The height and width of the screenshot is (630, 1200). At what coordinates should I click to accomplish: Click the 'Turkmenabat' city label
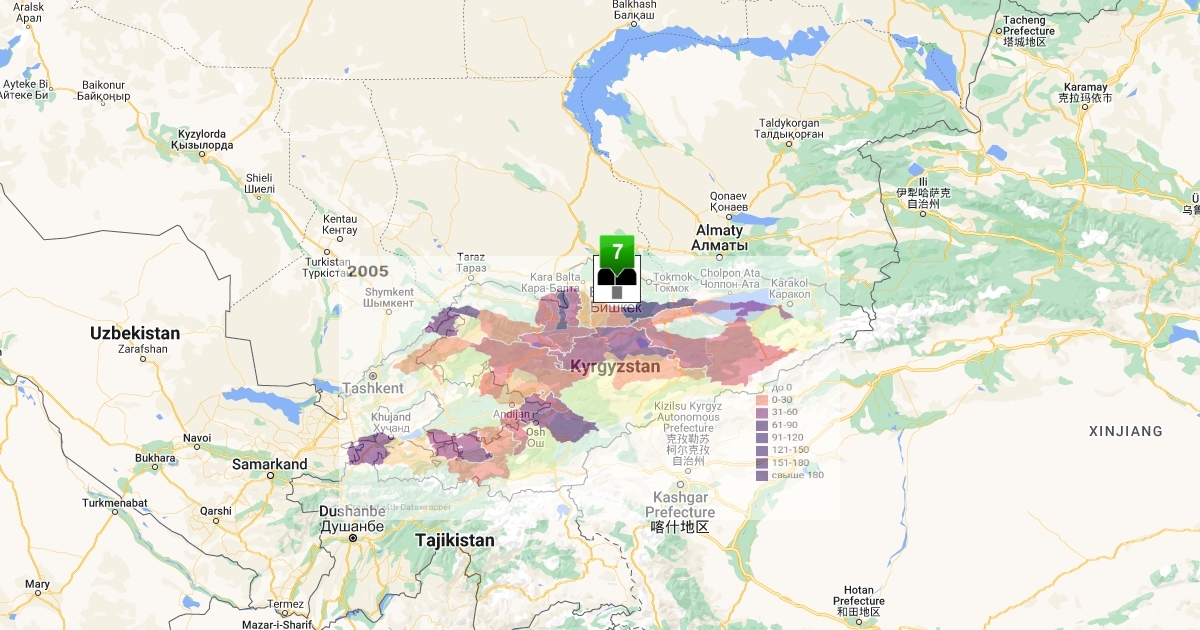coord(115,503)
